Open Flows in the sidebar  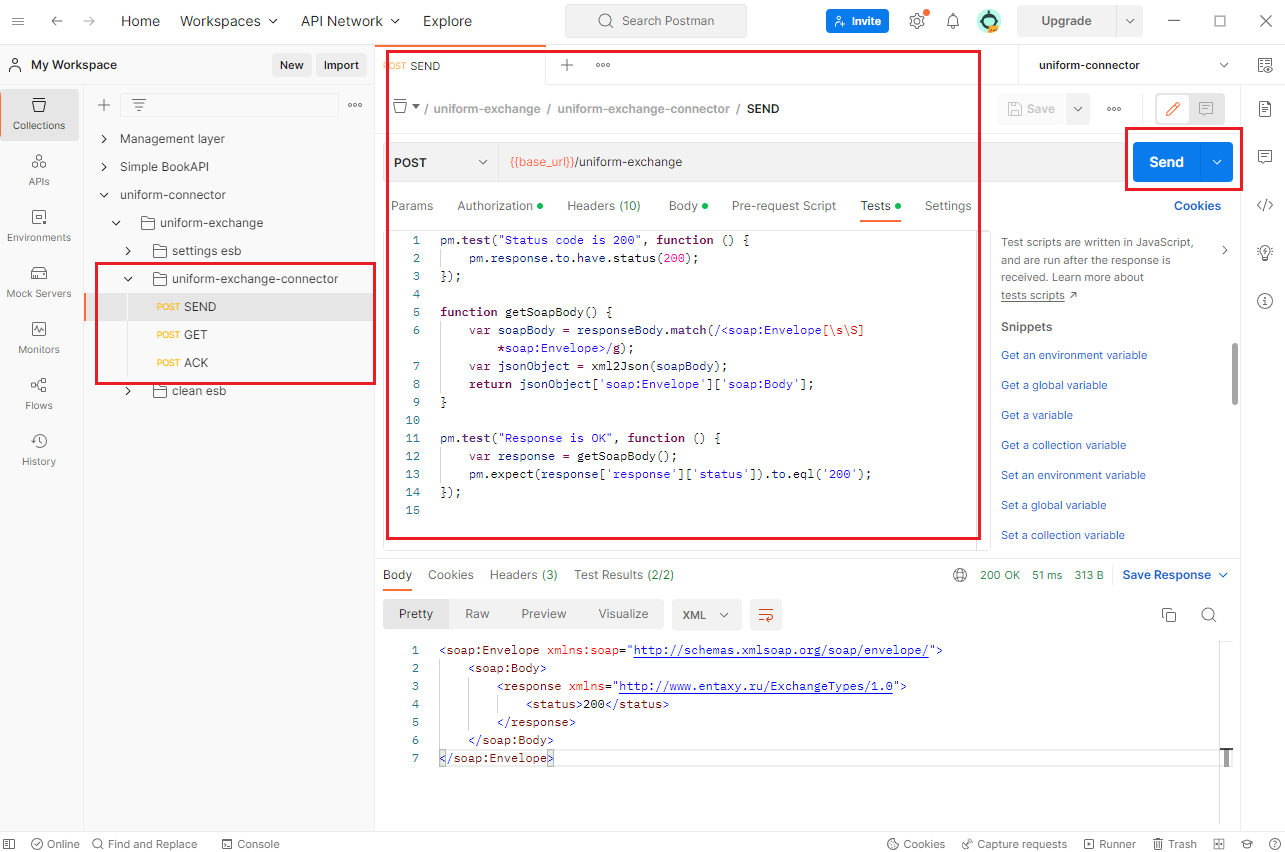click(39, 395)
